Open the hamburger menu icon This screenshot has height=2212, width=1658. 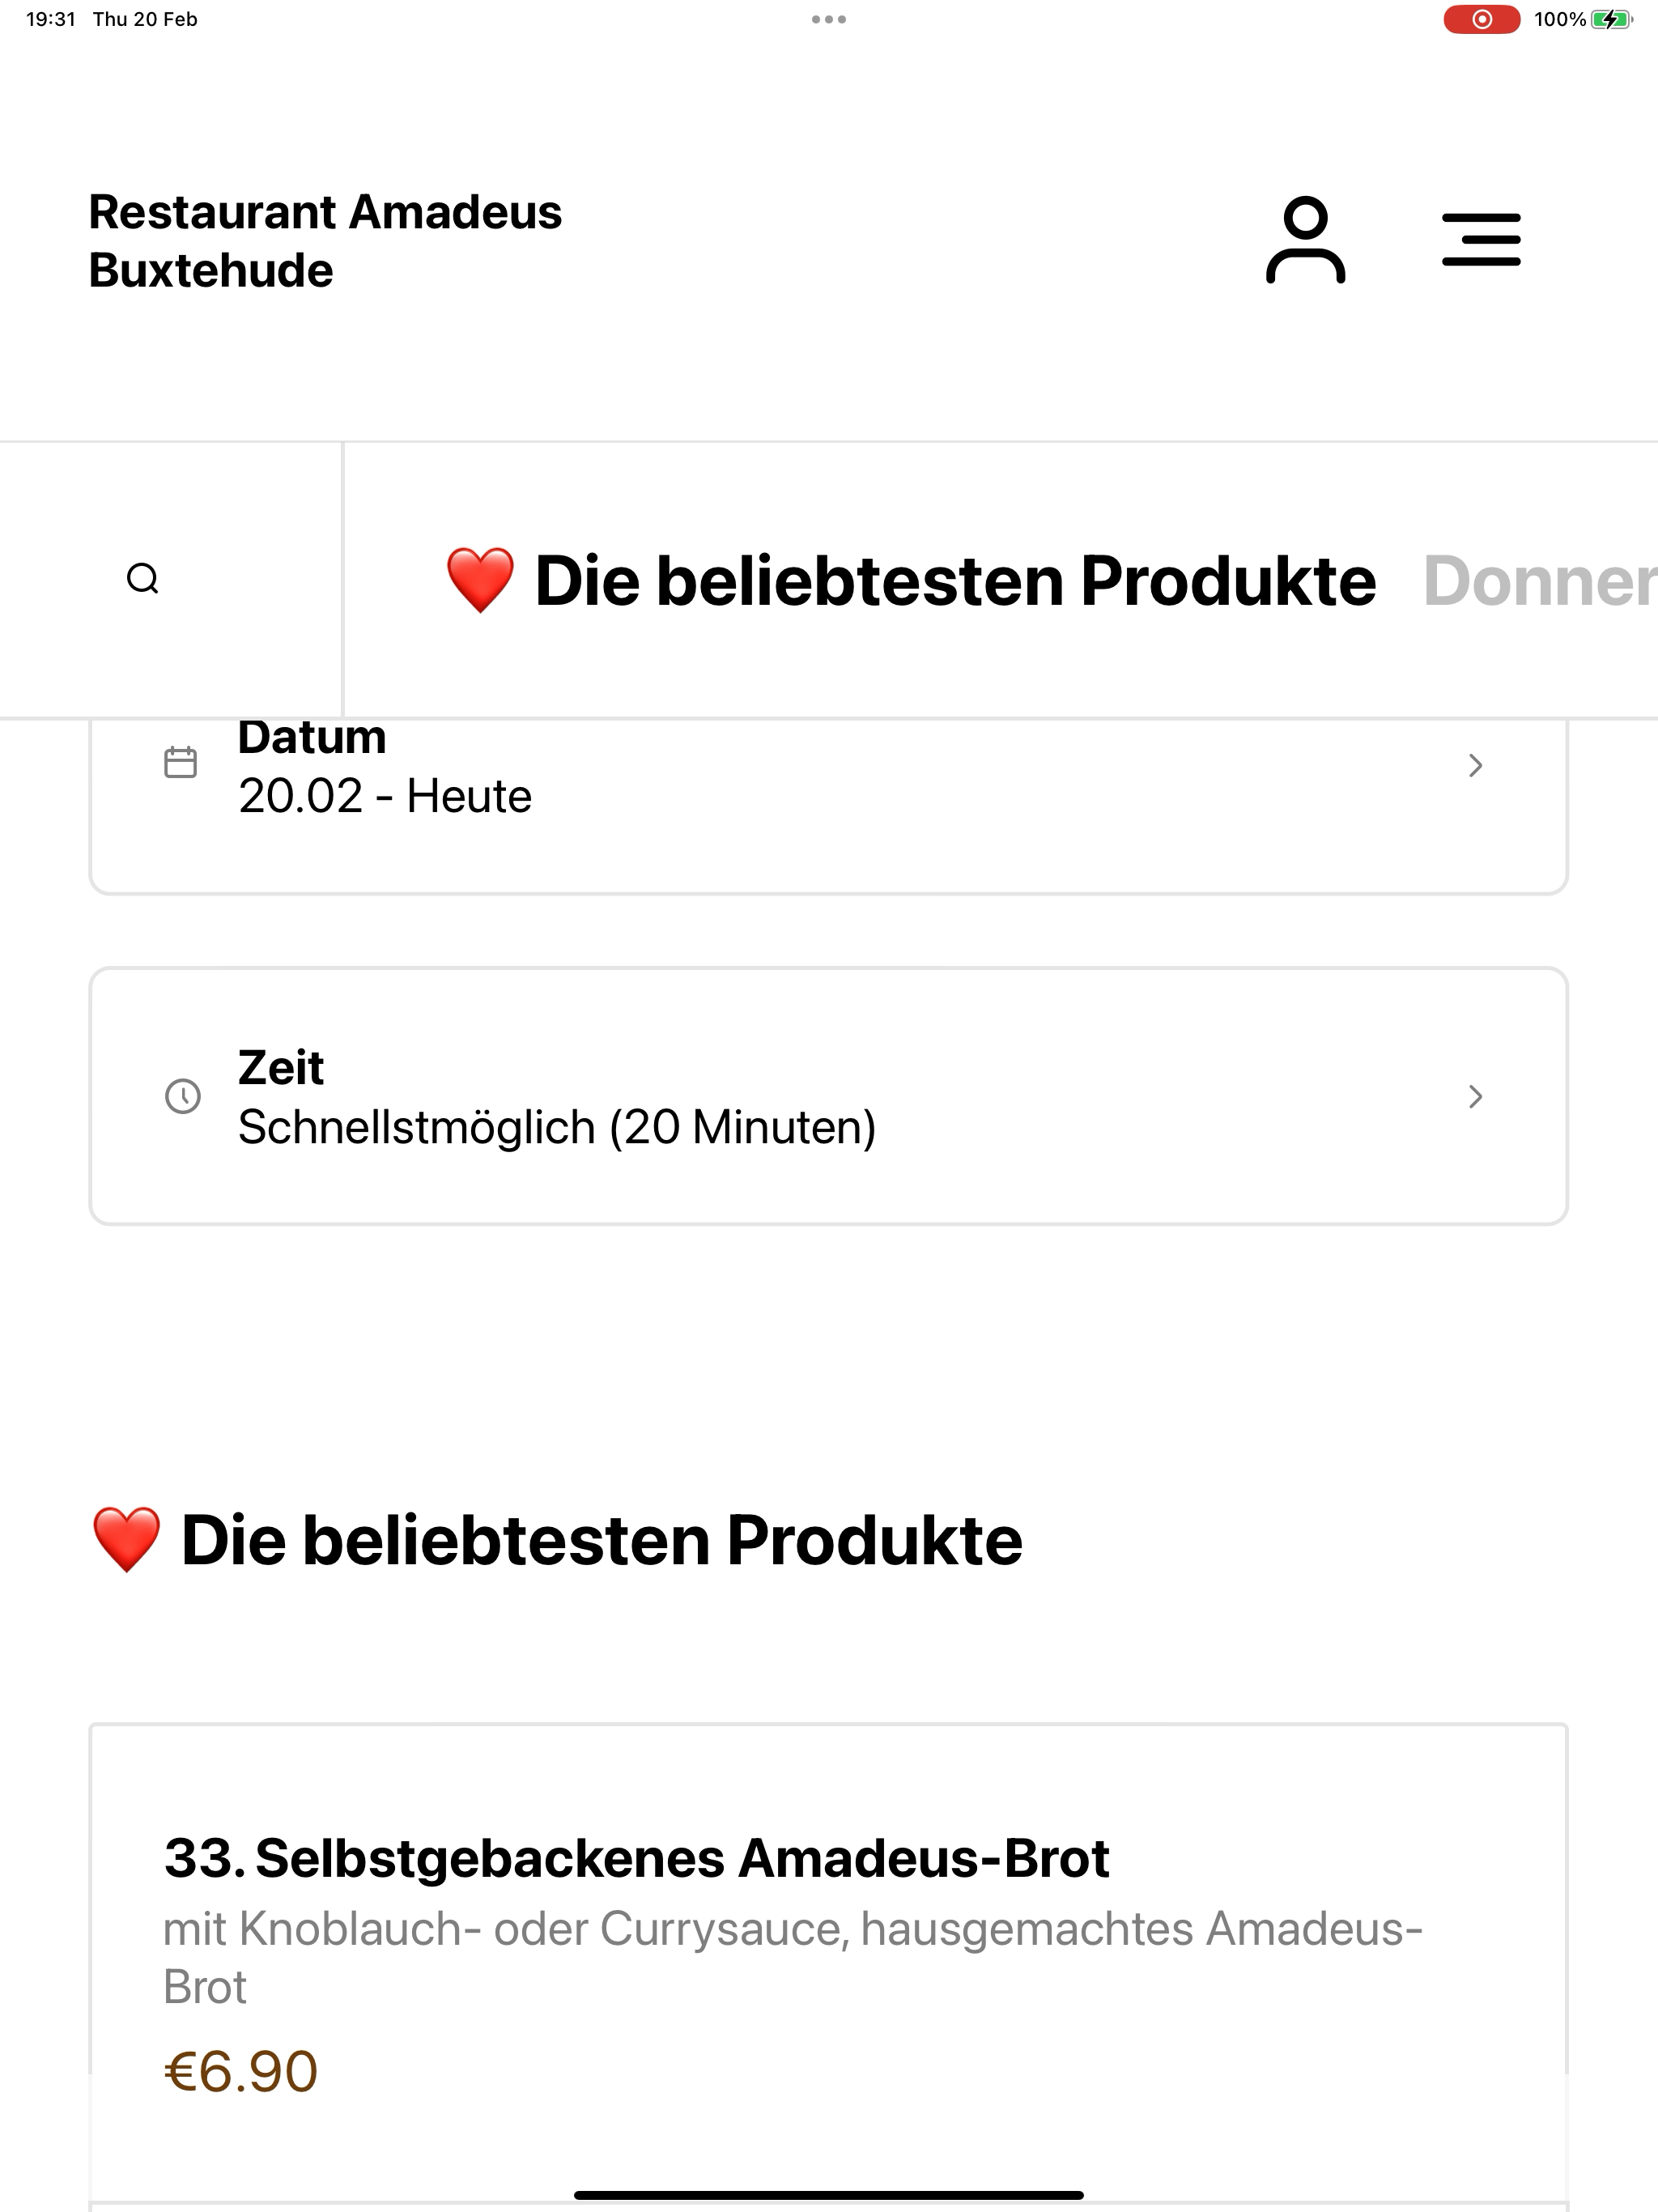[1481, 240]
